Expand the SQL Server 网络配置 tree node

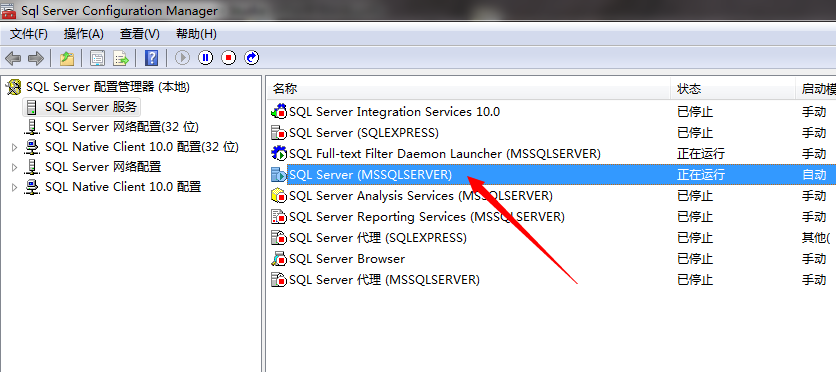pos(14,167)
